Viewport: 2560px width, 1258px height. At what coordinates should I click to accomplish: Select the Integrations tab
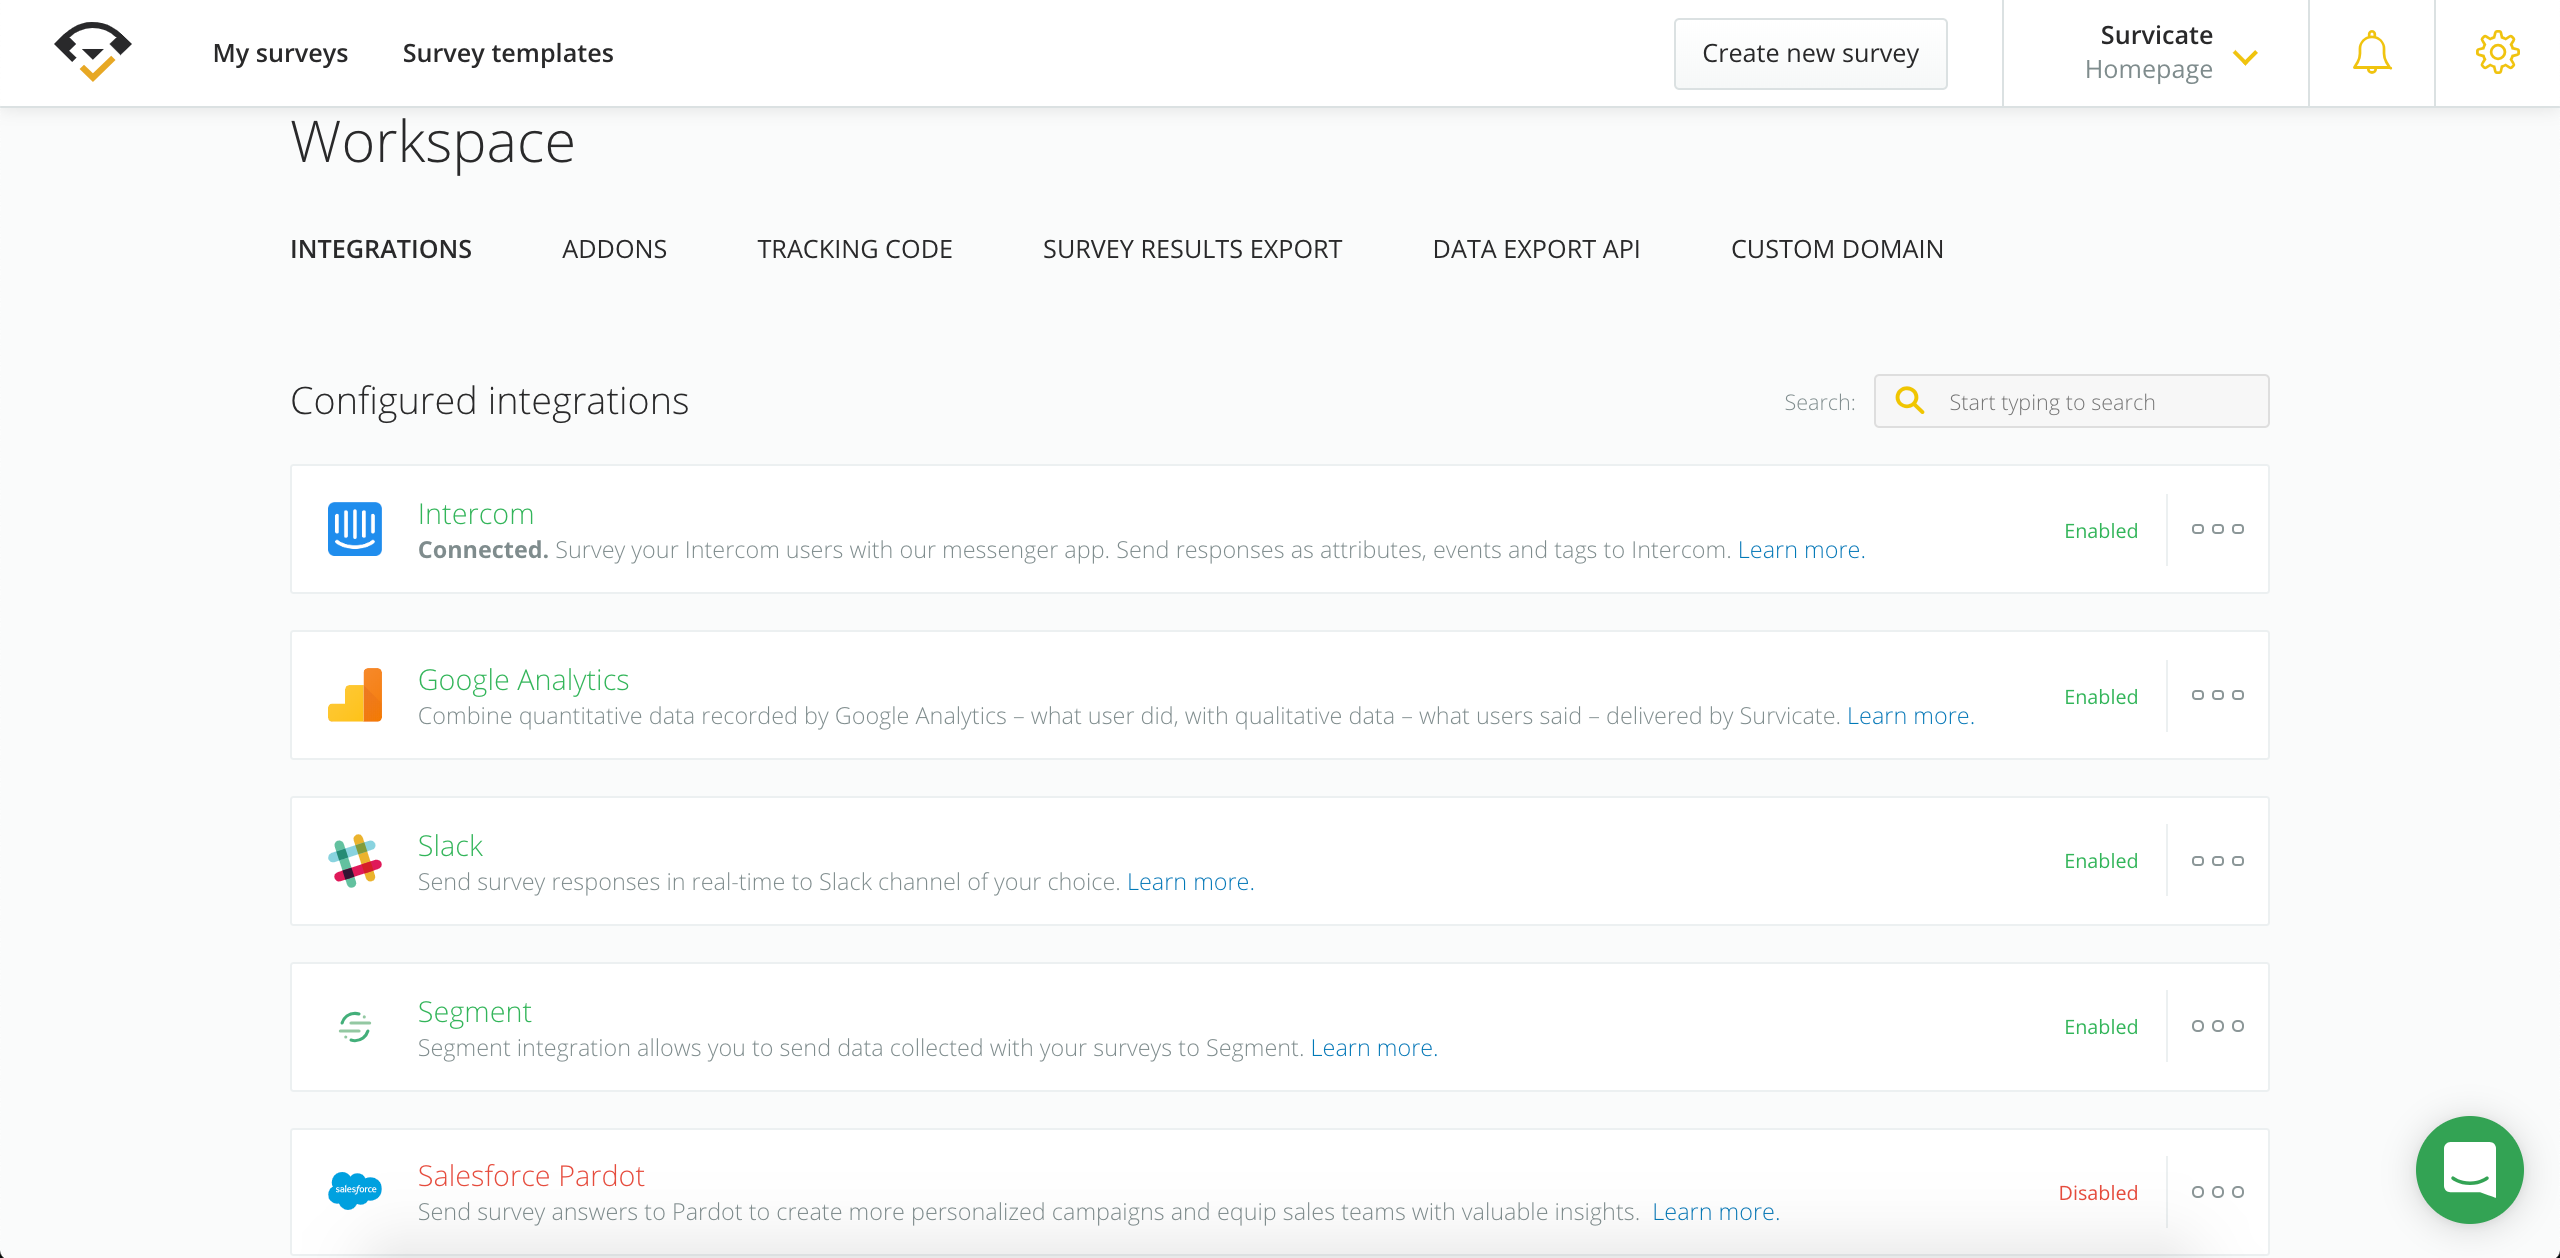click(x=381, y=249)
